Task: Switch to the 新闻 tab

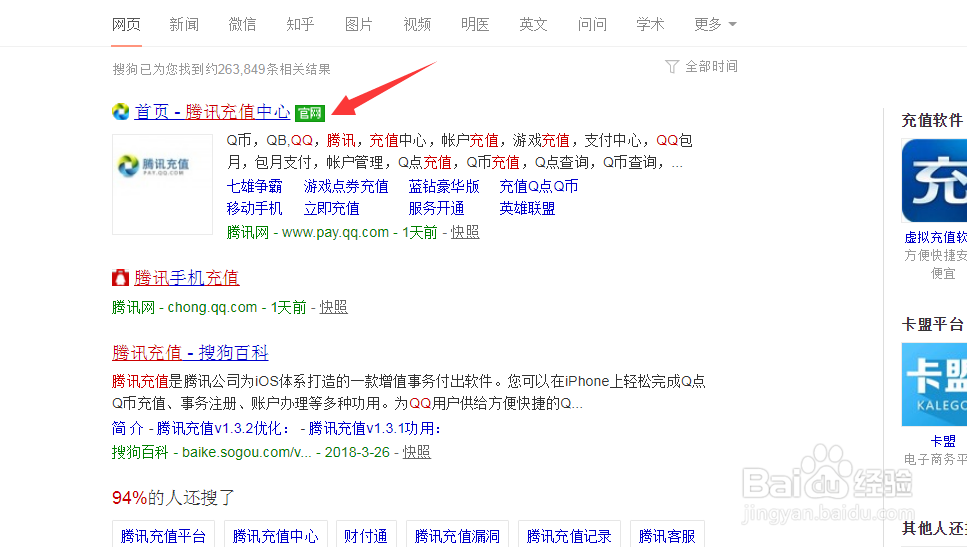Action: point(184,24)
